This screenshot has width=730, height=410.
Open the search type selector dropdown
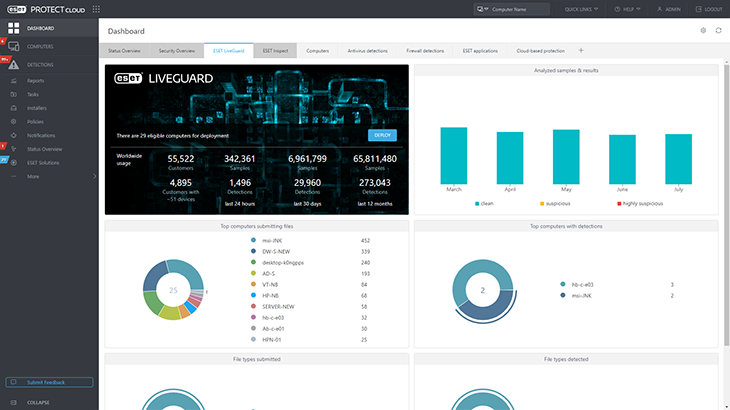[x=482, y=9]
